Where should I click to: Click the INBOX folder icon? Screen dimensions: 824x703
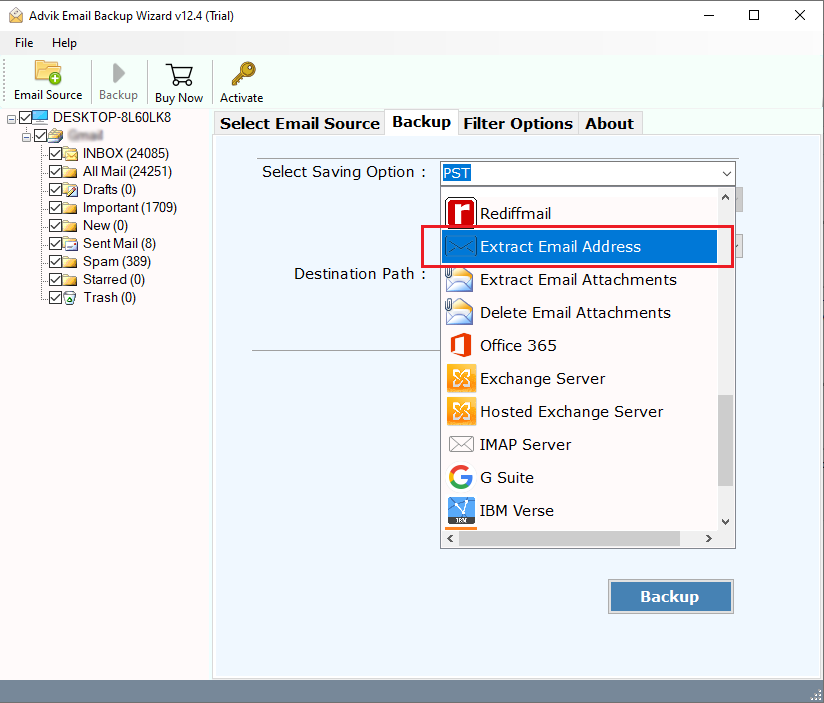(x=70, y=153)
